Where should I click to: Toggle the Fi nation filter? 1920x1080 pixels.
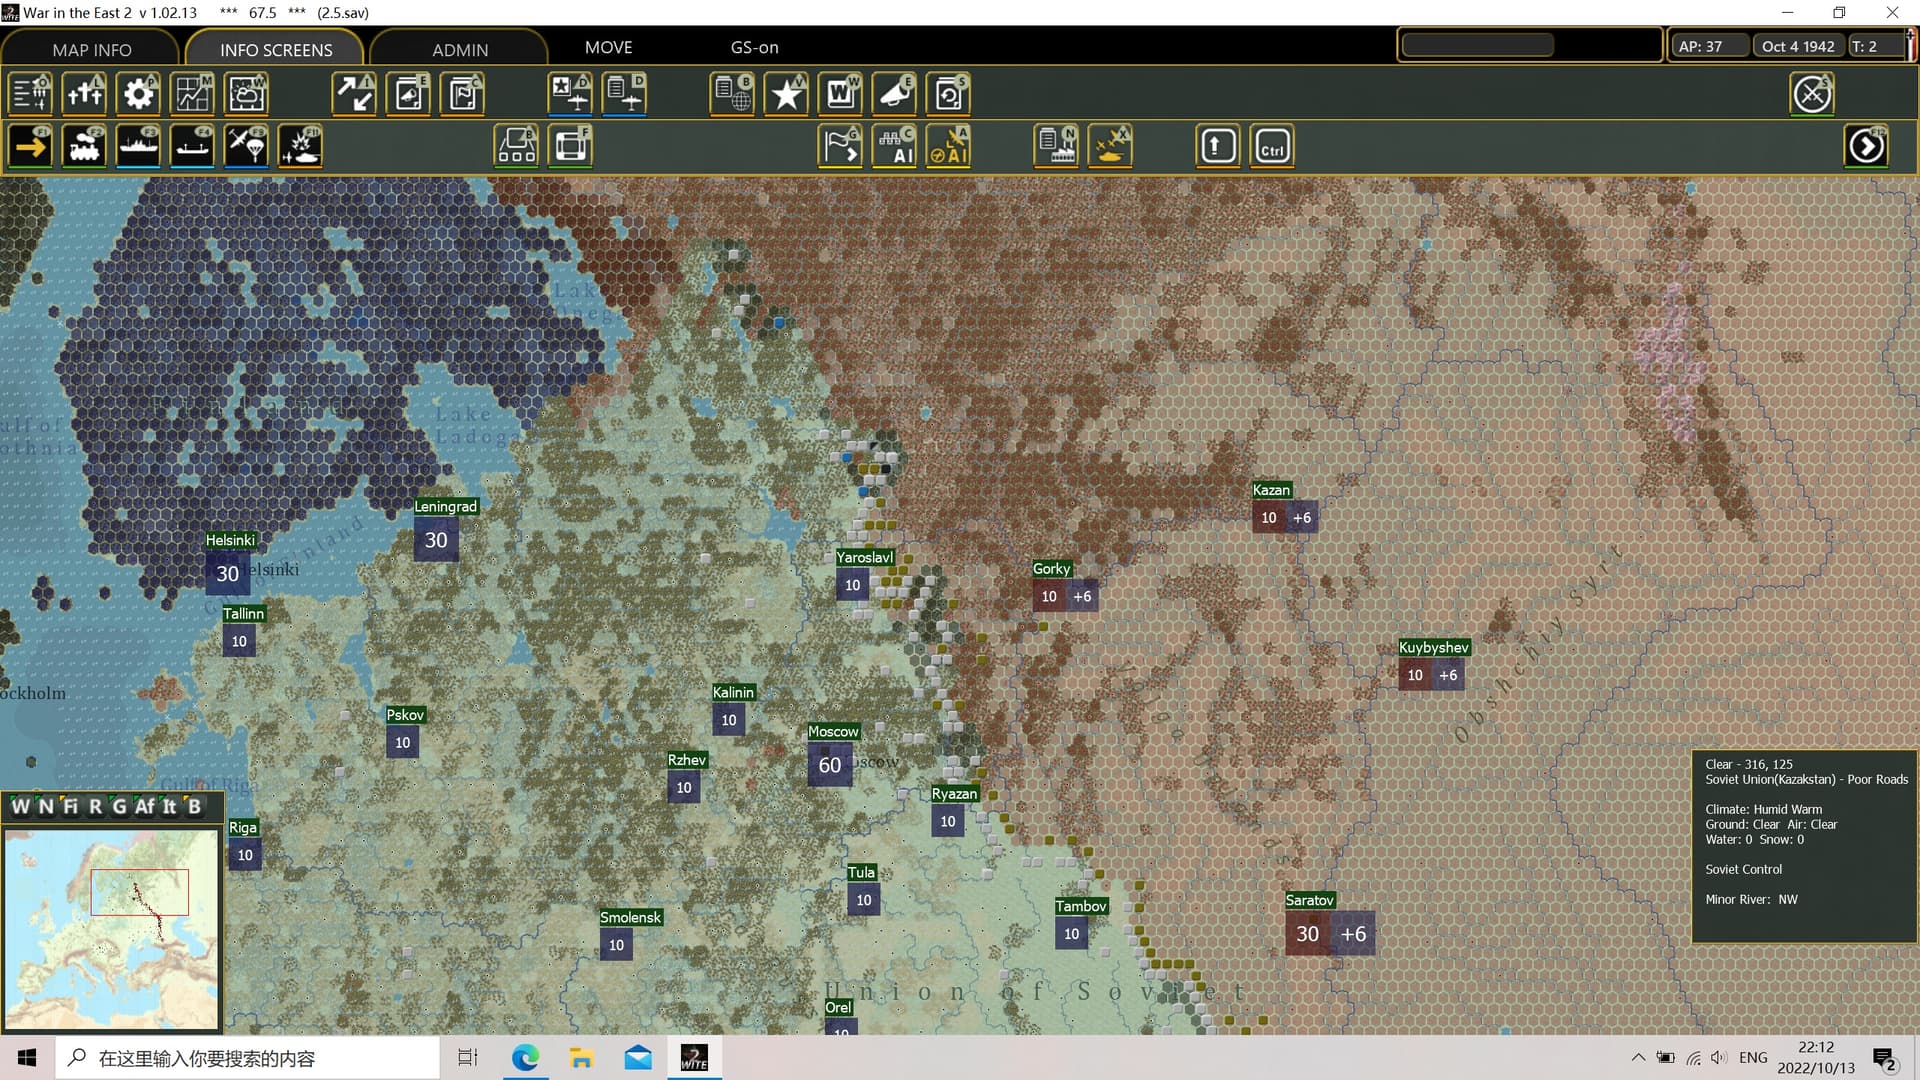click(x=69, y=806)
